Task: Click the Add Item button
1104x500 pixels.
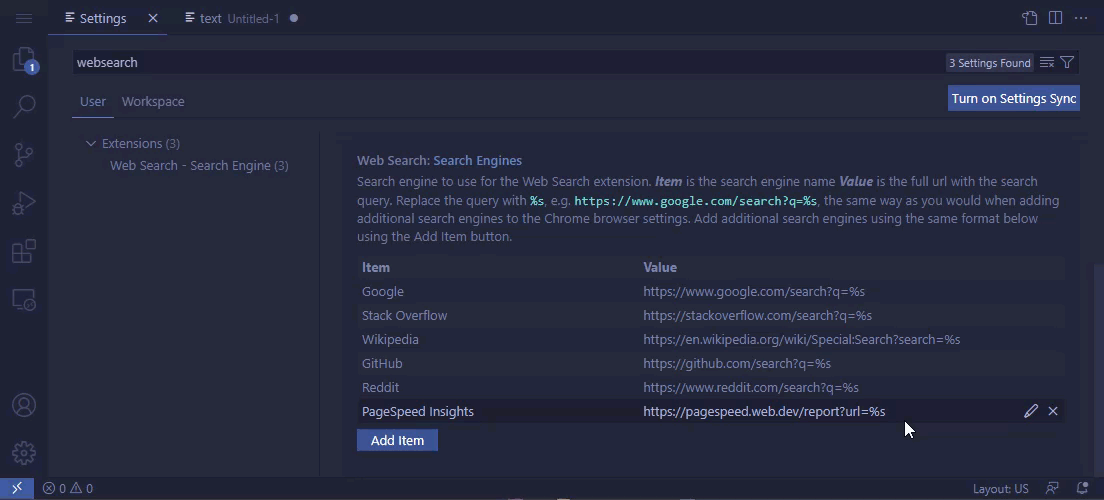Action: (397, 440)
